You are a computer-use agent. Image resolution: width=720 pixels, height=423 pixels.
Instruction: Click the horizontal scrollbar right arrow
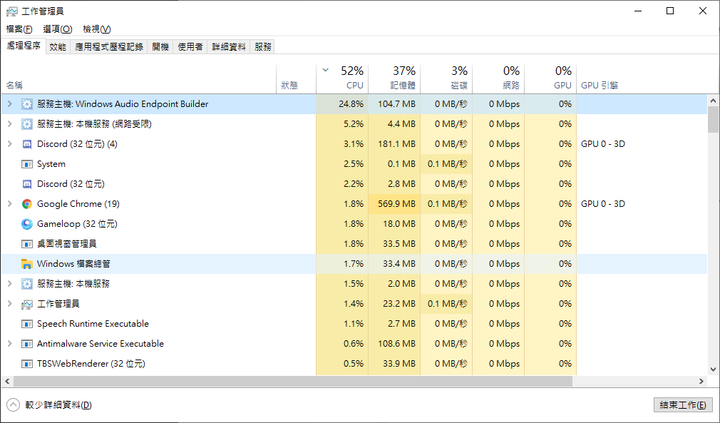coord(701,381)
